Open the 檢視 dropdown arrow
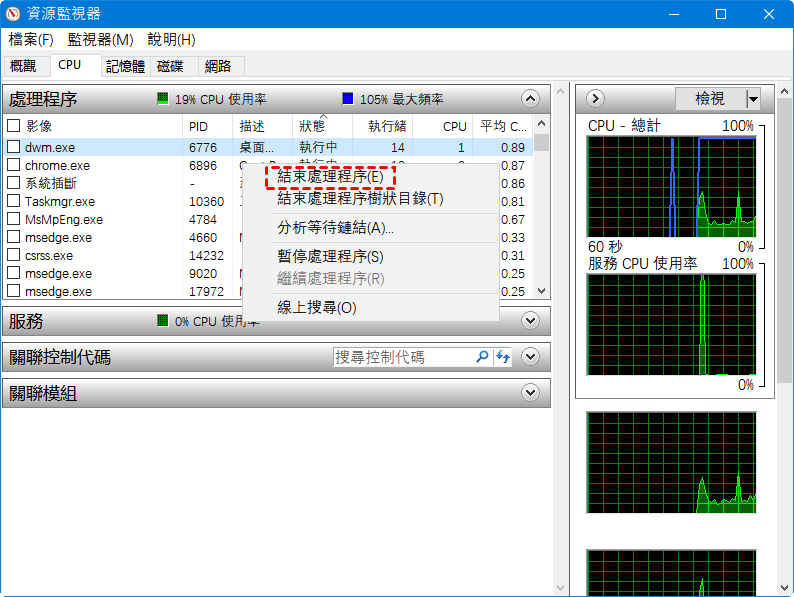This screenshot has width=794, height=597. point(753,99)
